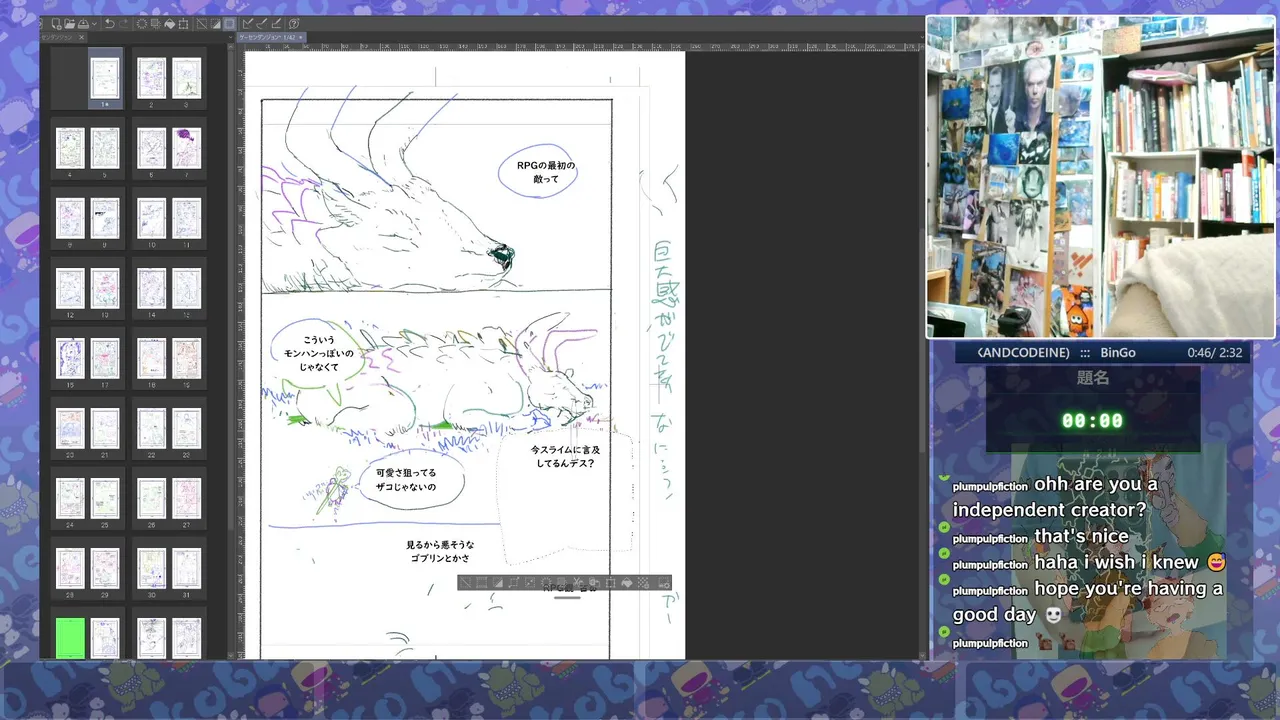Click the '可愛さ狙ってるザコじゃないの' balloon text
This screenshot has width=1280, height=720.
(x=405, y=479)
